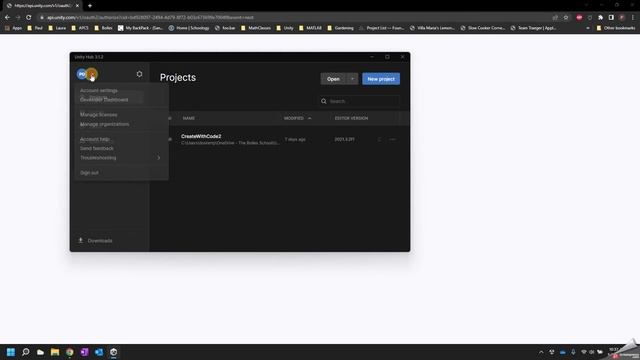Viewport: 640px width, 360px height.
Task: Go back in the browser
Action: [7, 18]
